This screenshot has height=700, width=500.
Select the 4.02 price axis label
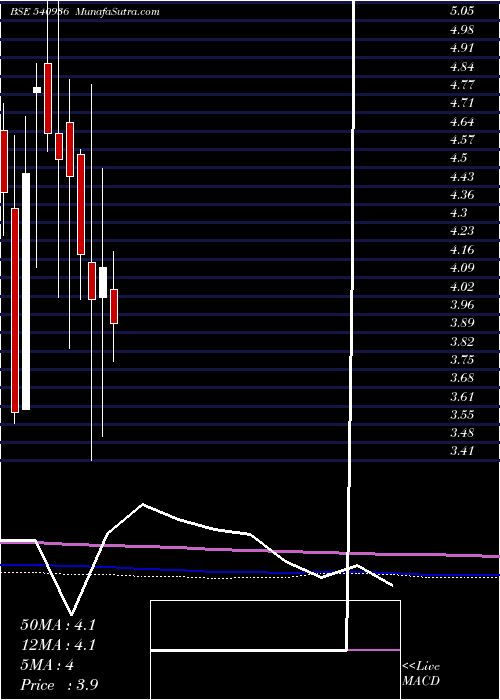[462, 286]
